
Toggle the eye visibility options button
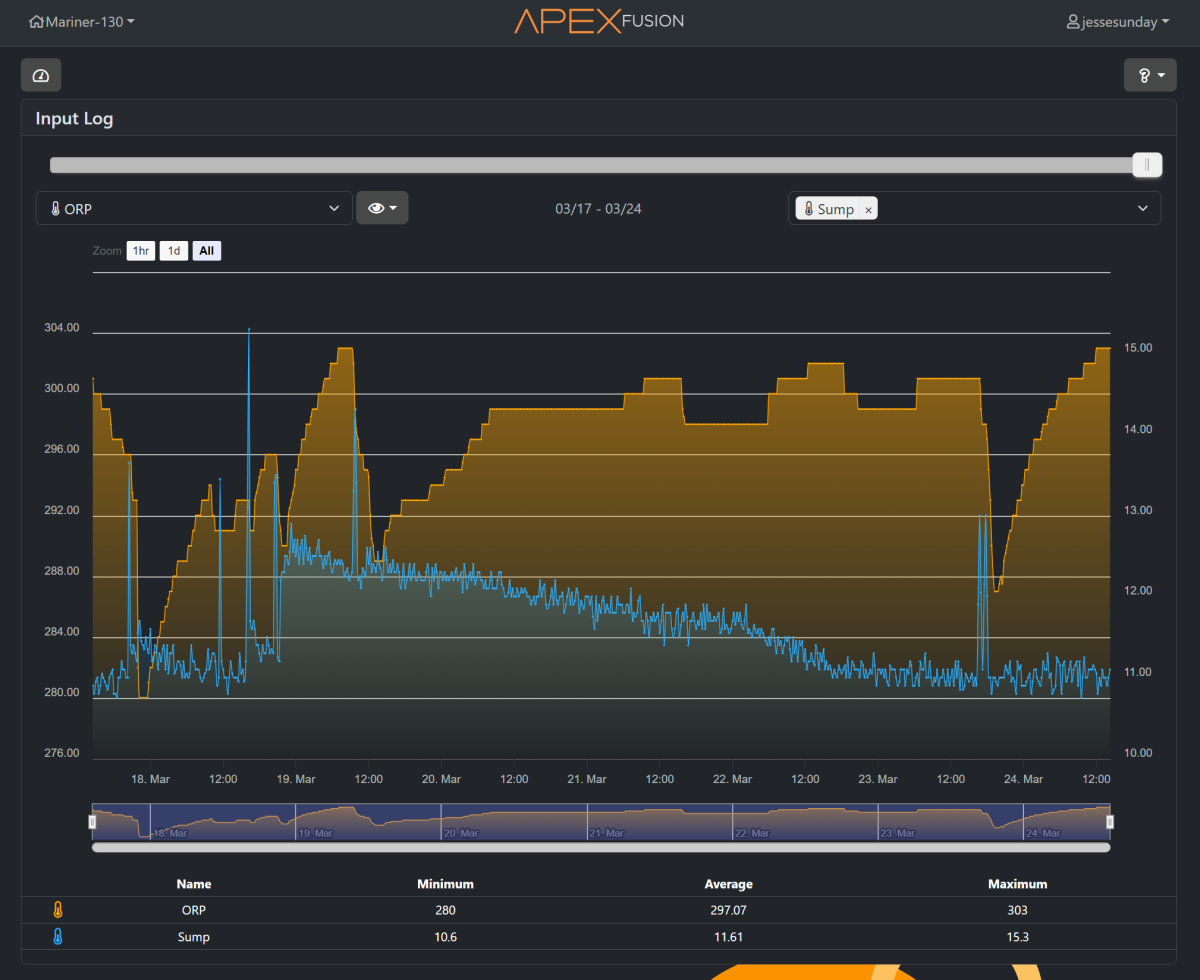click(382, 208)
